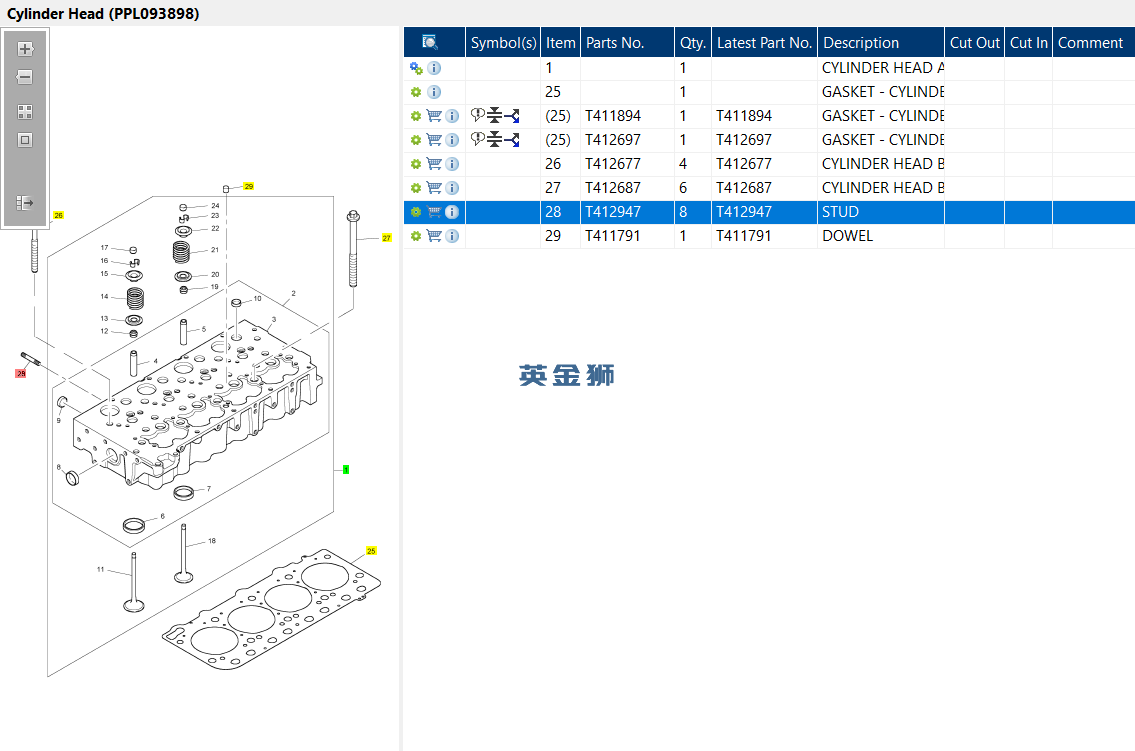Zoom out of the parts diagram

(25, 77)
